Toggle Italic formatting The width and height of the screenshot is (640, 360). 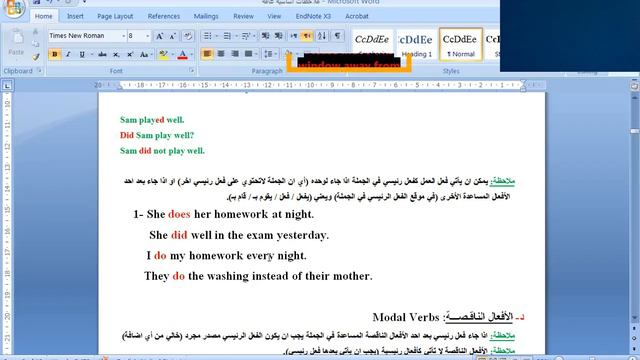click(x=68, y=54)
